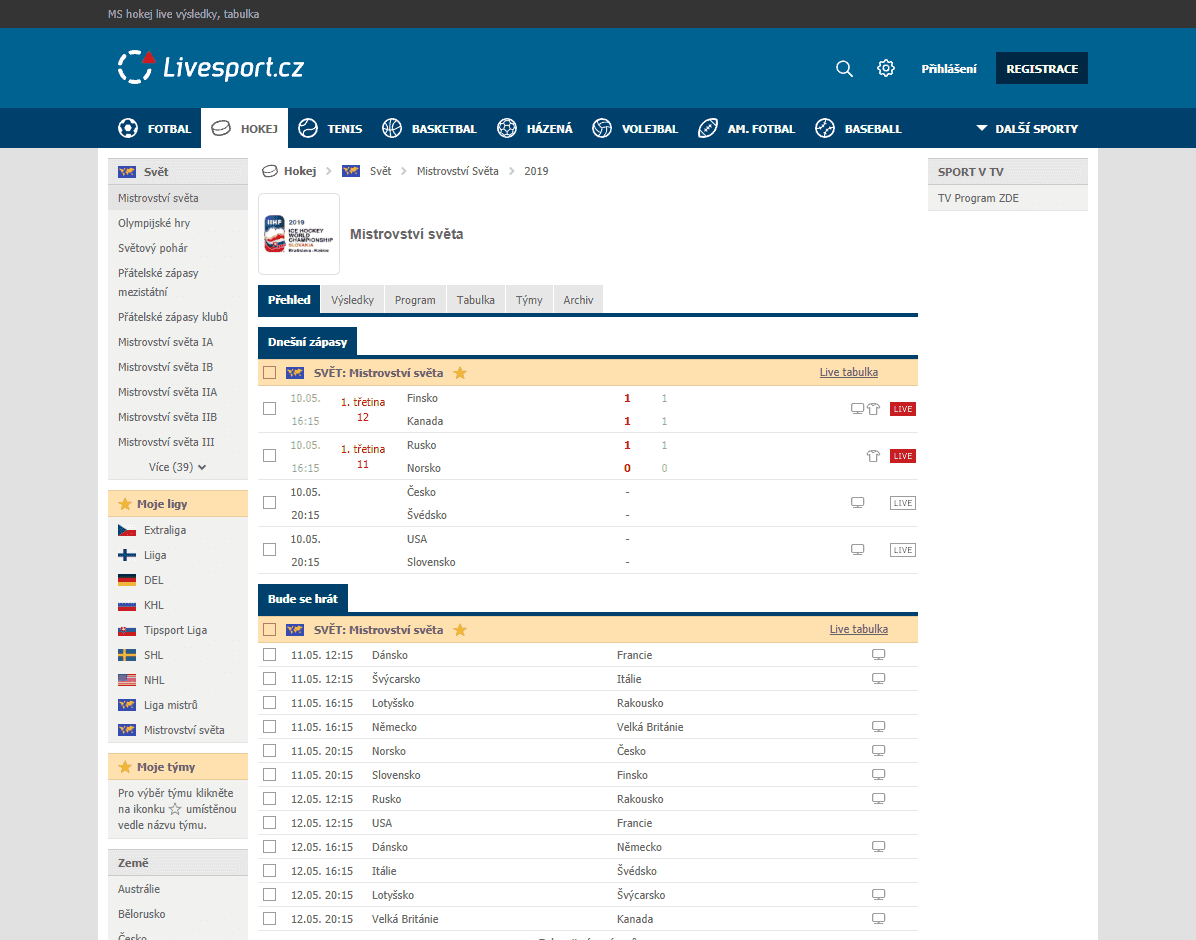Switch to the Tabulka tab

click(475, 300)
